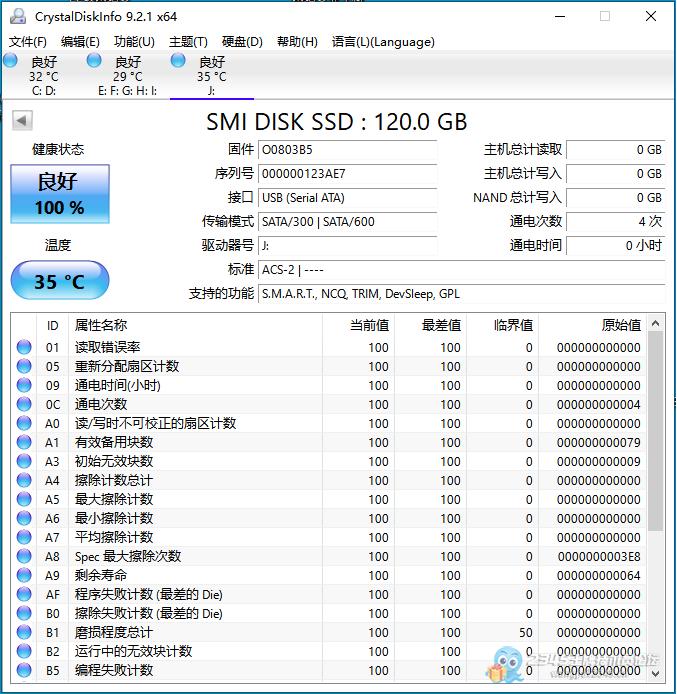This screenshot has height=694, width=677.
Task: Click status dot for A9 剩余寿命
Action: 24,575
